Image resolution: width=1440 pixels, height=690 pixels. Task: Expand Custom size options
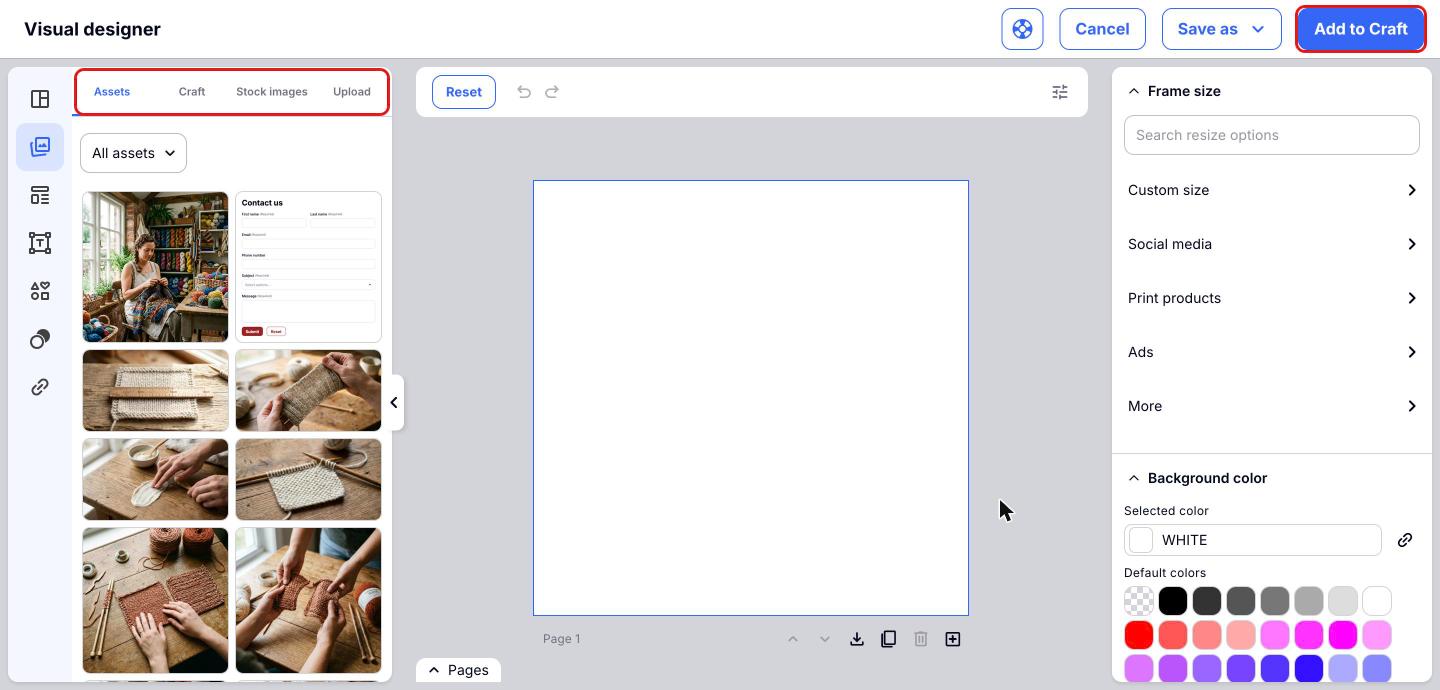point(1272,190)
